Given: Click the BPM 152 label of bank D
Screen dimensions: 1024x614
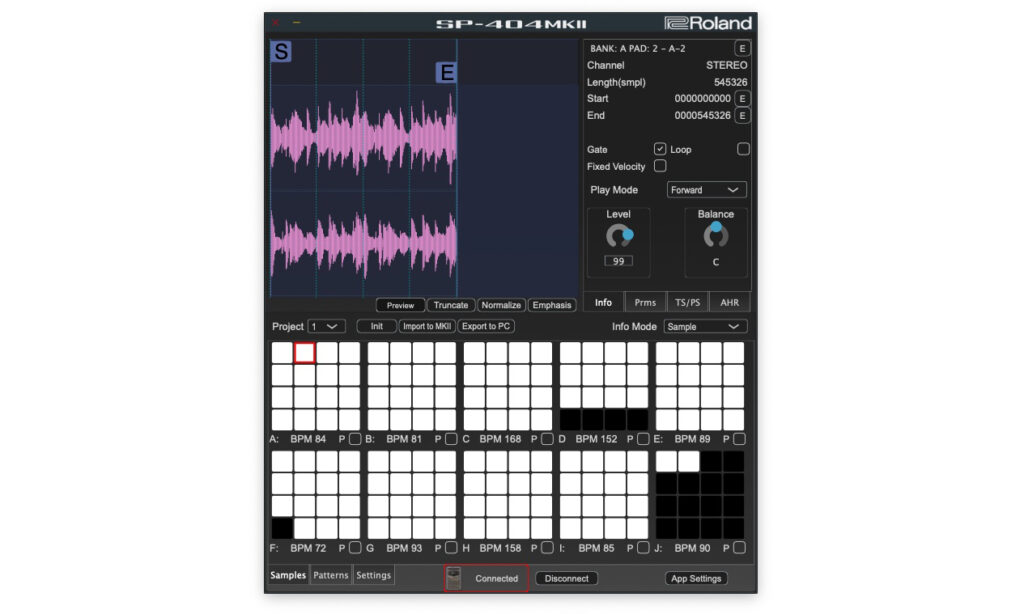Looking at the screenshot, I should tap(596, 439).
